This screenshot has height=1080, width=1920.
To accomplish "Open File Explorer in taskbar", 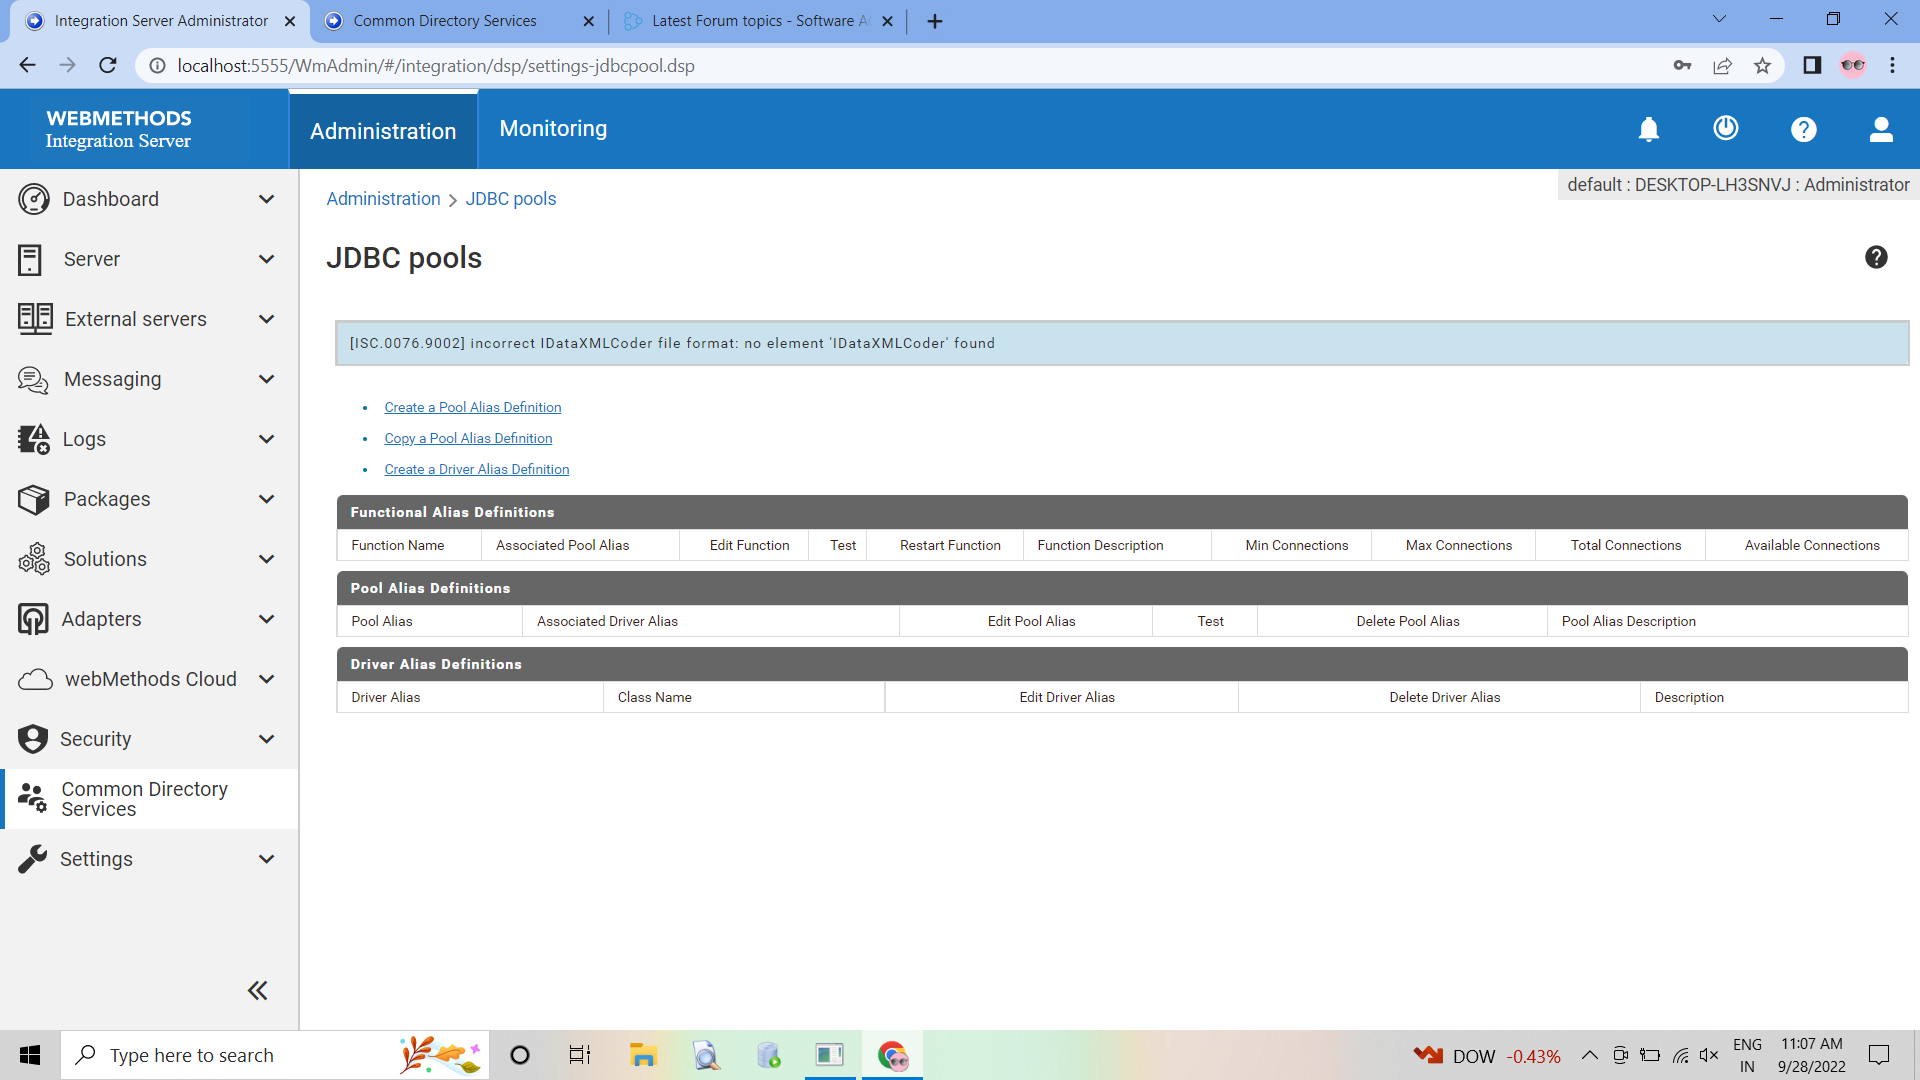I will click(x=643, y=1055).
